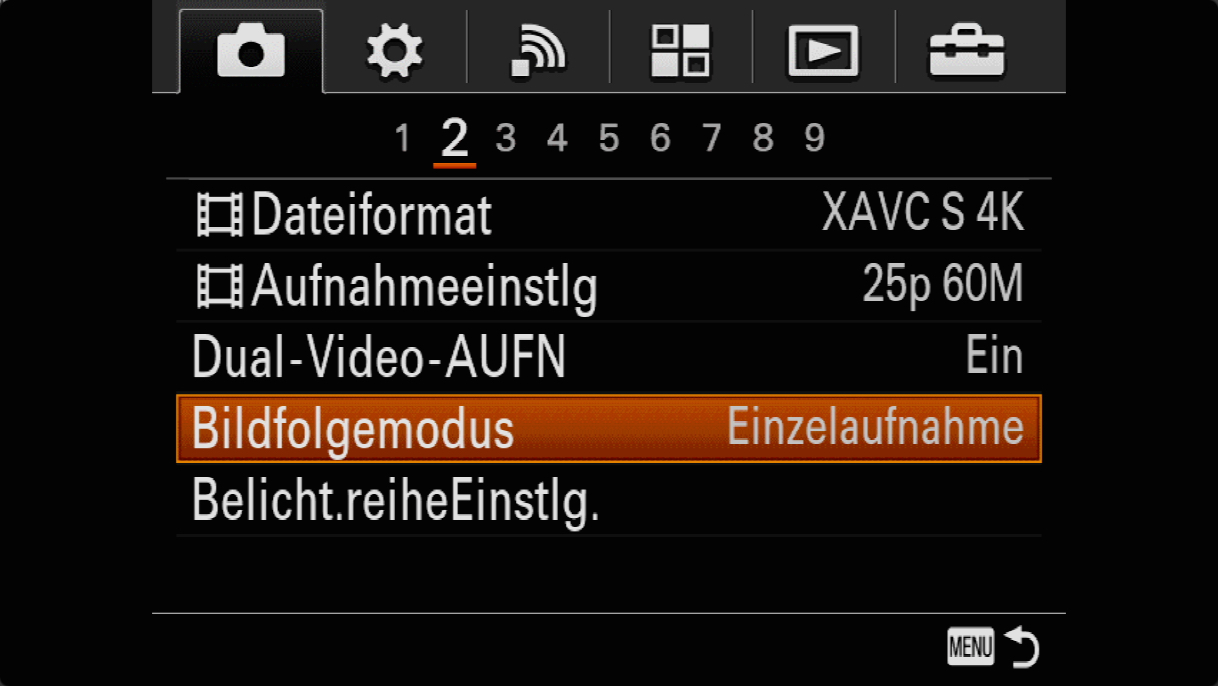Open the toolbox setup tab
1218x686 pixels.
click(x=966, y=51)
